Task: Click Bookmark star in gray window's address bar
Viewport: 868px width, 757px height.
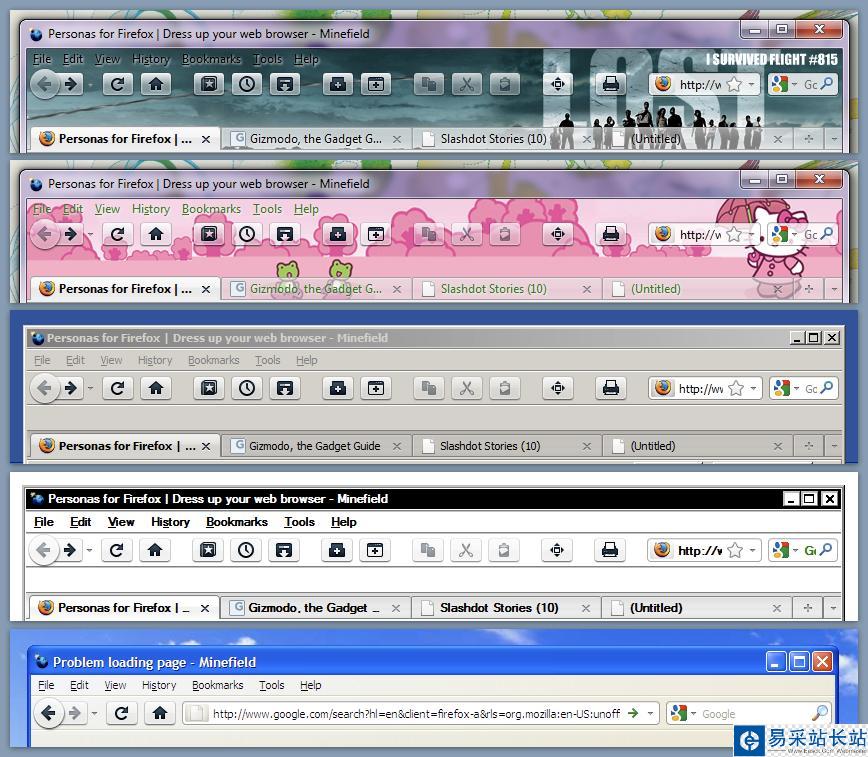Action: click(736, 389)
